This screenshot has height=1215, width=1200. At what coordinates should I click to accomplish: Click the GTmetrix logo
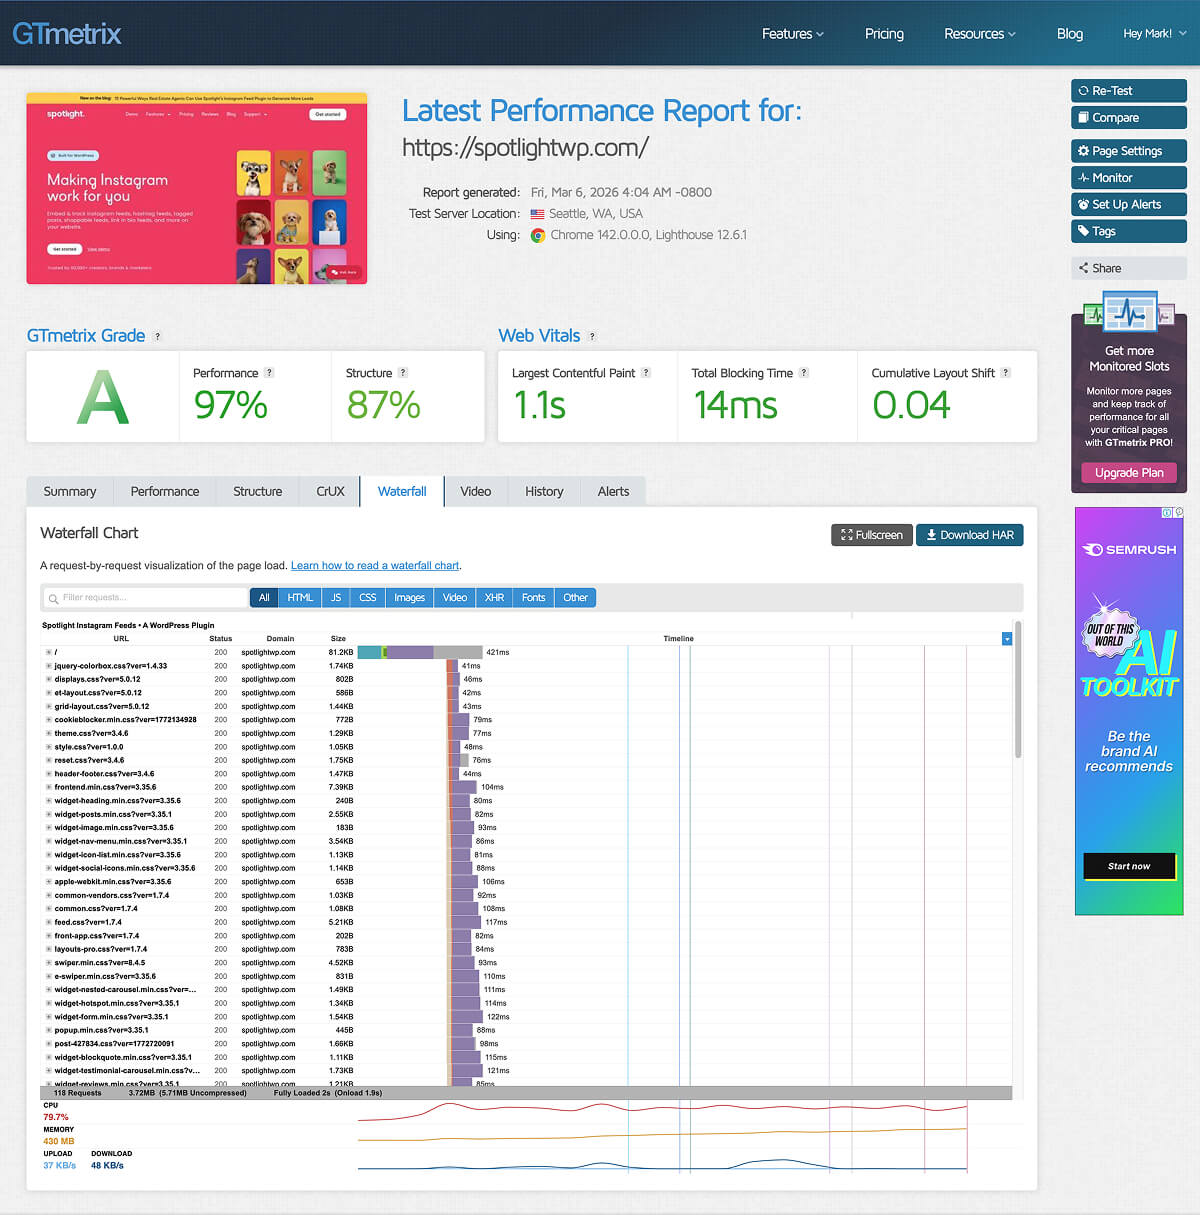pos(66,34)
